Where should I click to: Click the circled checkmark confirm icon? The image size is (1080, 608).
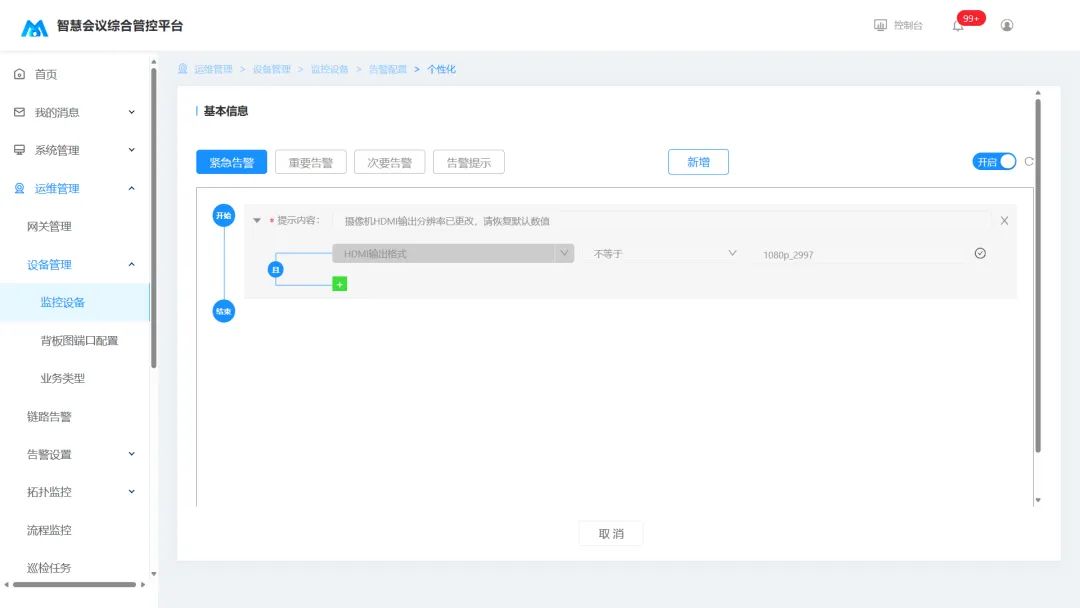click(980, 253)
